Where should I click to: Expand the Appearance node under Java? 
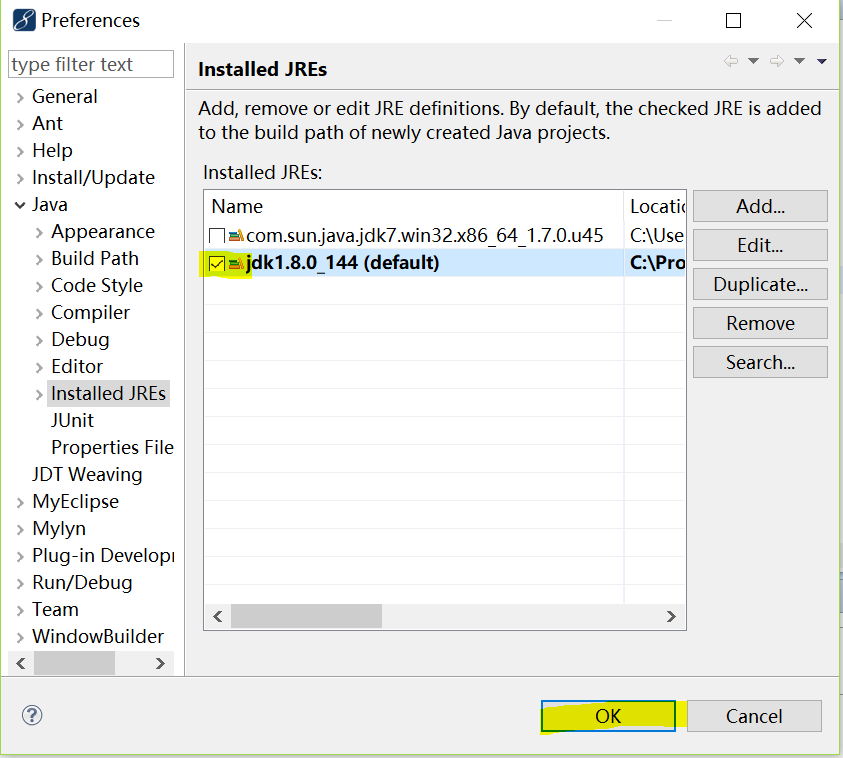39,232
